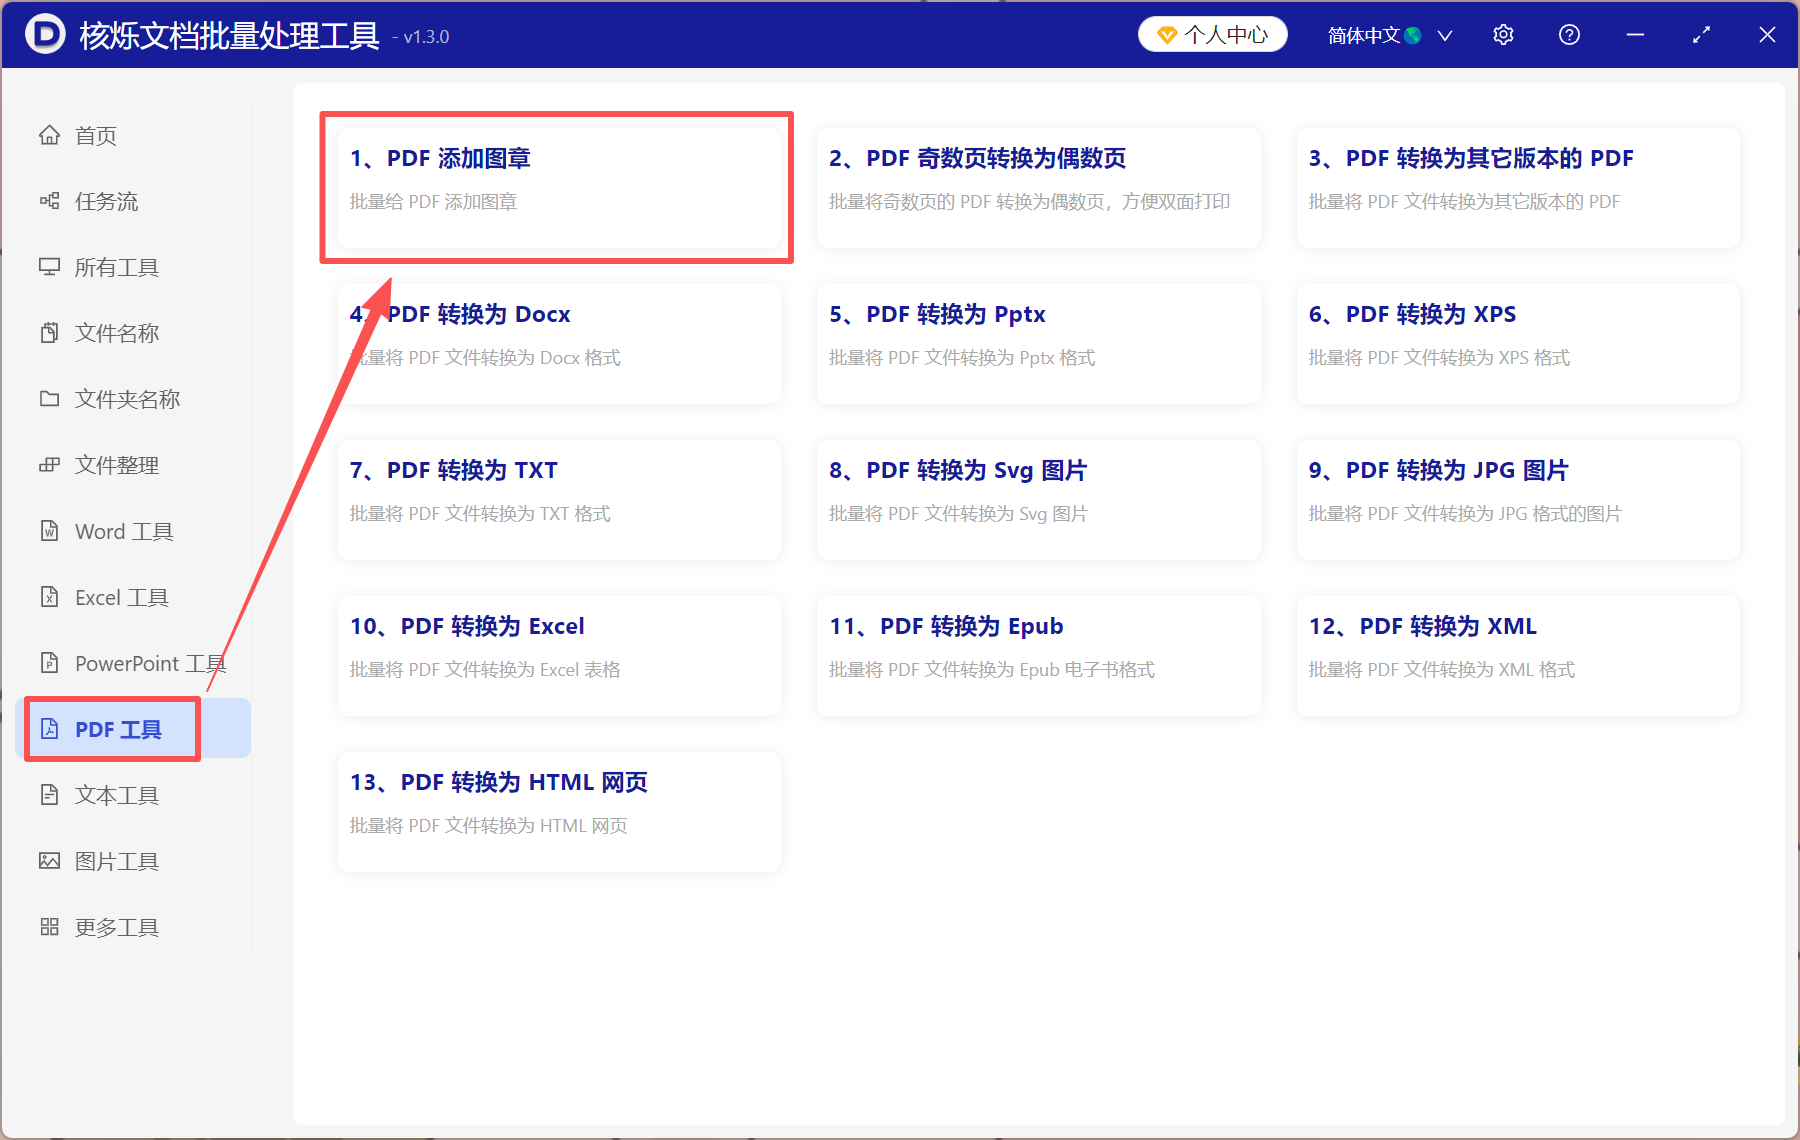Open PDF 转换为 HTML 网页 tool
This screenshot has height=1140, width=1800.
click(x=558, y=808)
